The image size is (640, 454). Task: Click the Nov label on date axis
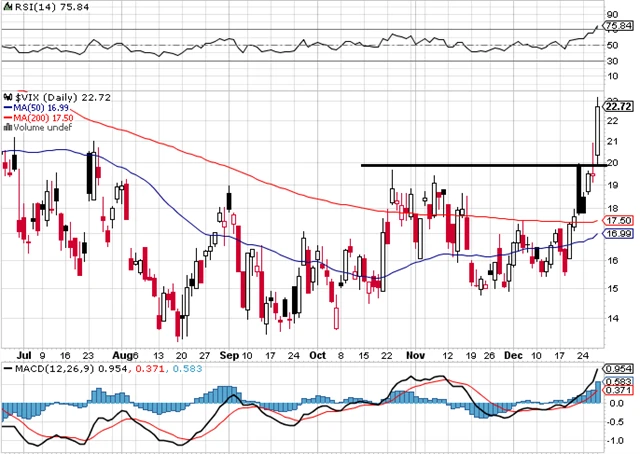click(416, 356)
